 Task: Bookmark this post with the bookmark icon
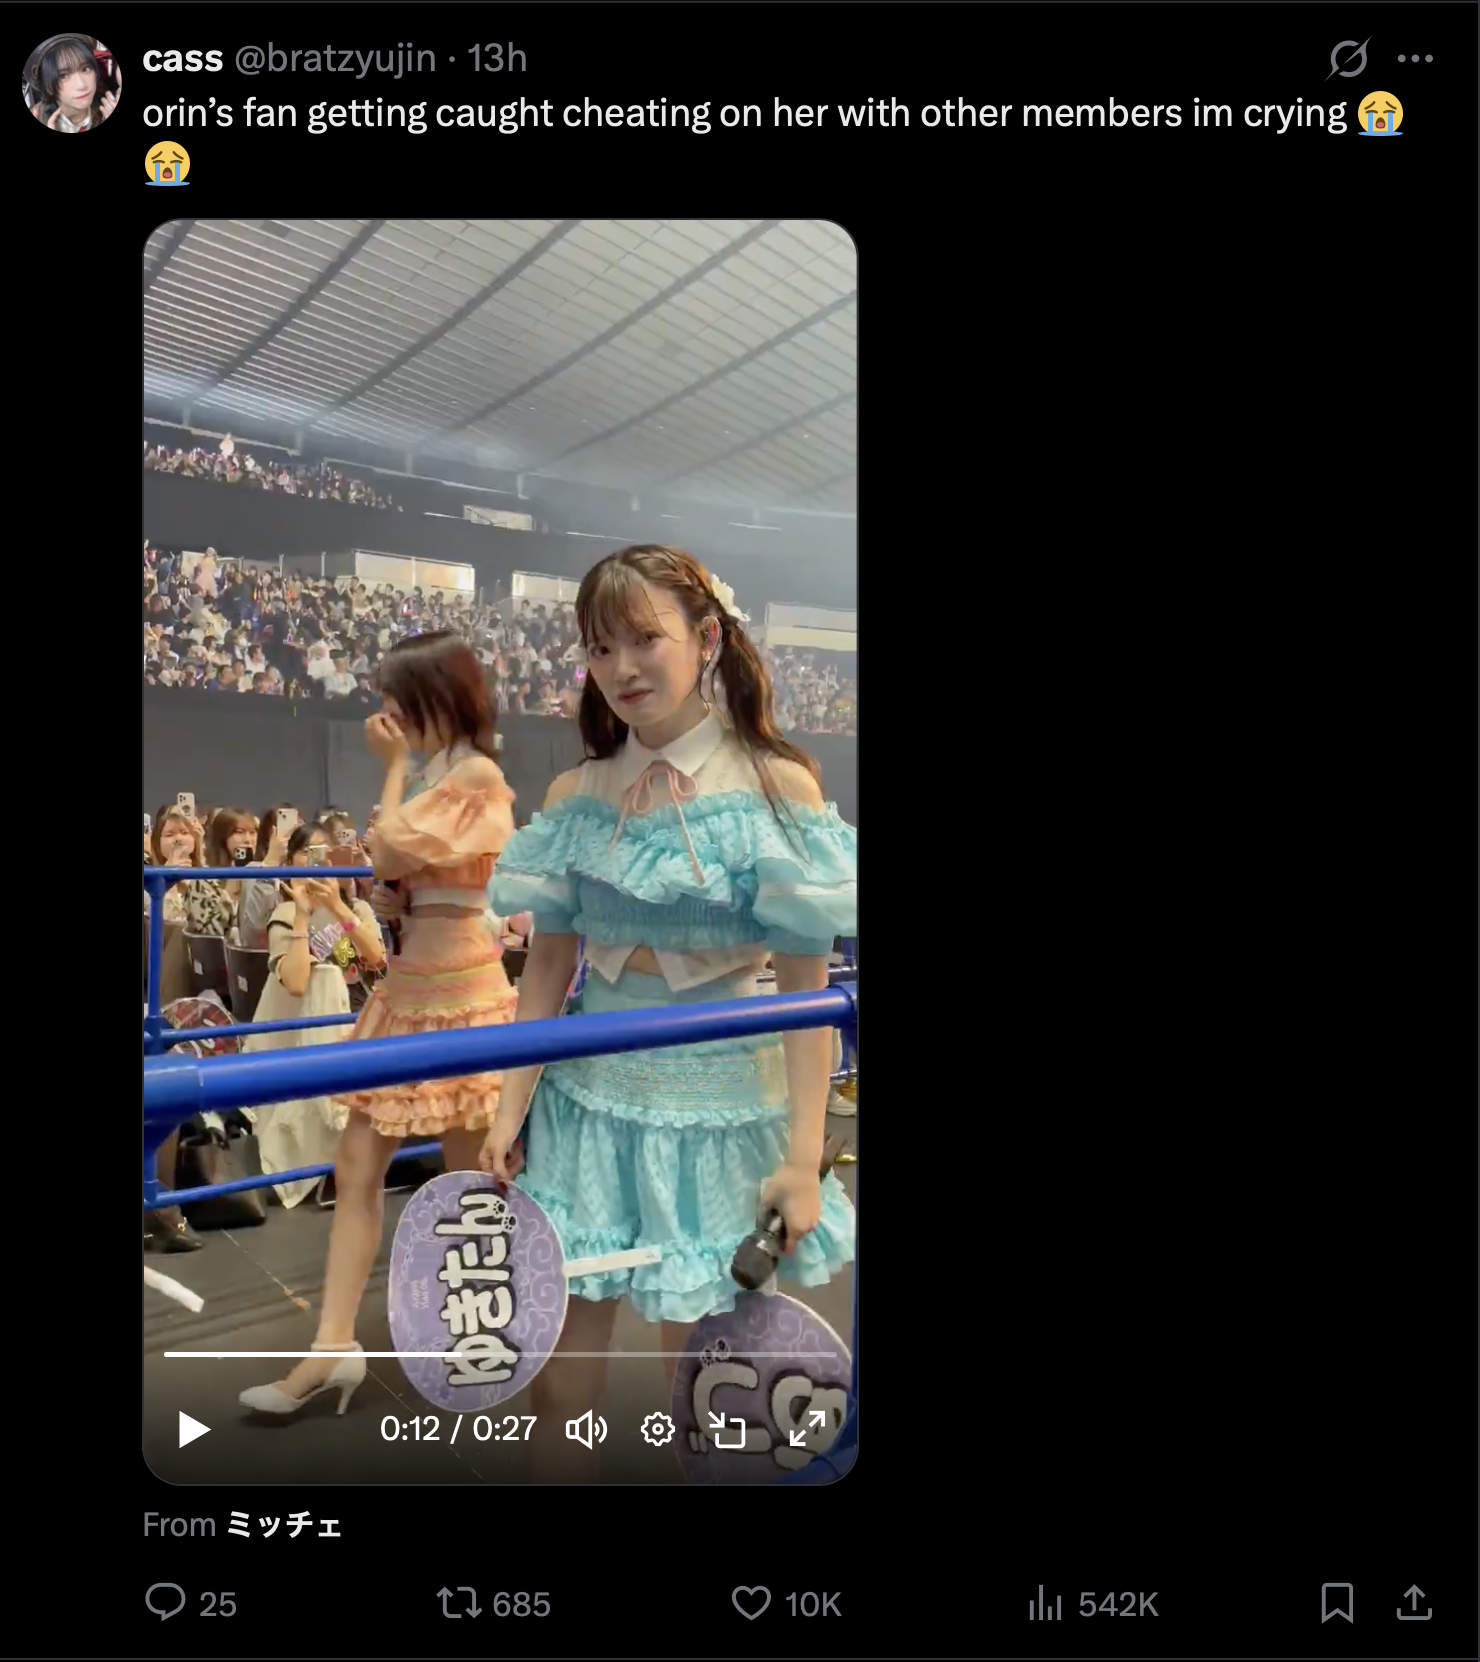pyautogui.click(x=1337, y=1602)
